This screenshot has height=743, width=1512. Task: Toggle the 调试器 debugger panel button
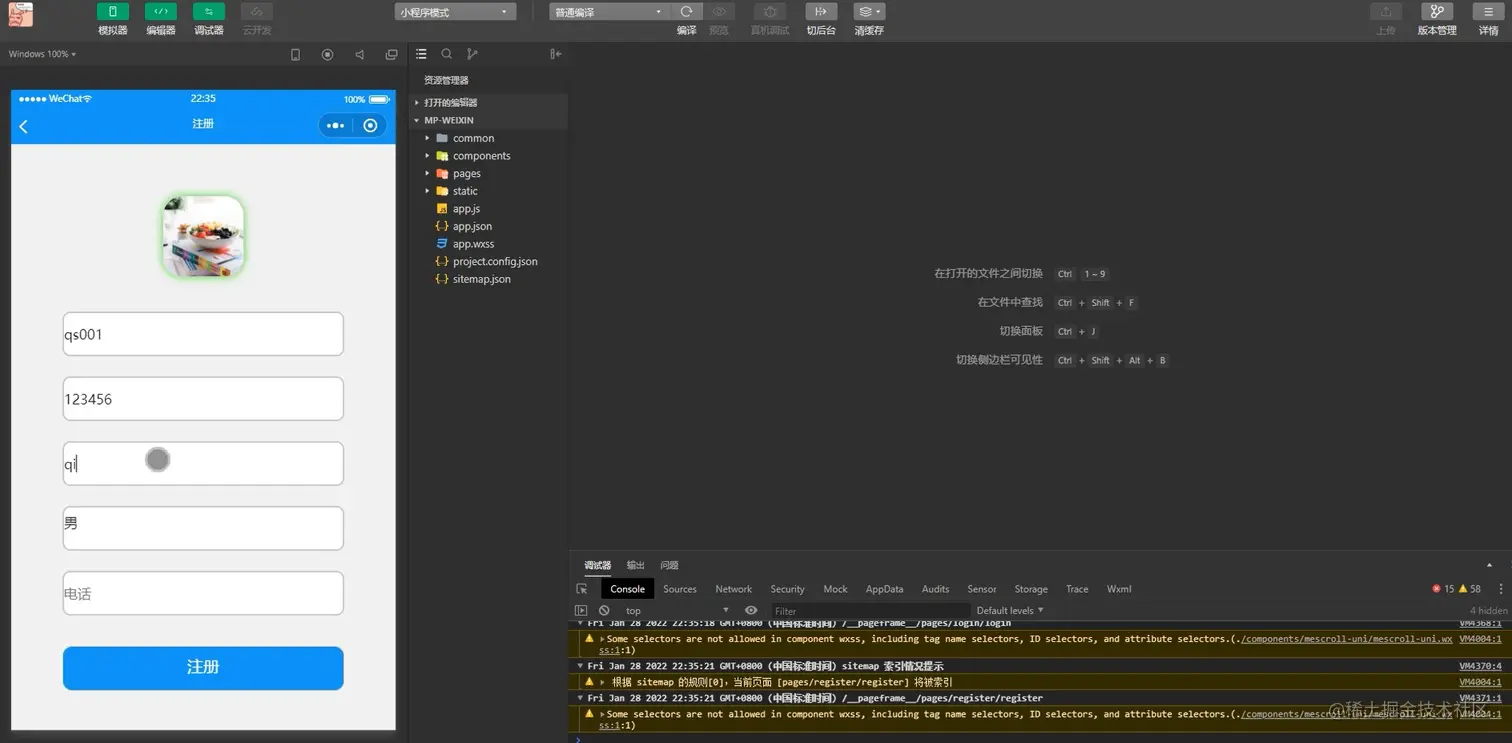[x=208, y=12]
